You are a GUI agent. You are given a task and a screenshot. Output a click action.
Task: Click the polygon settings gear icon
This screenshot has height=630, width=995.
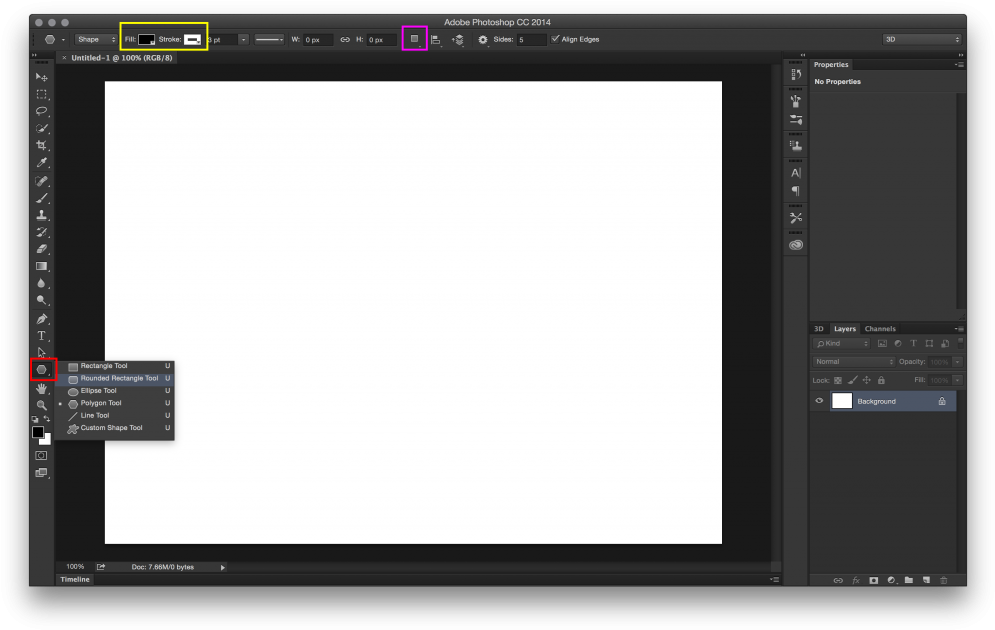click(x=482, y=39)
